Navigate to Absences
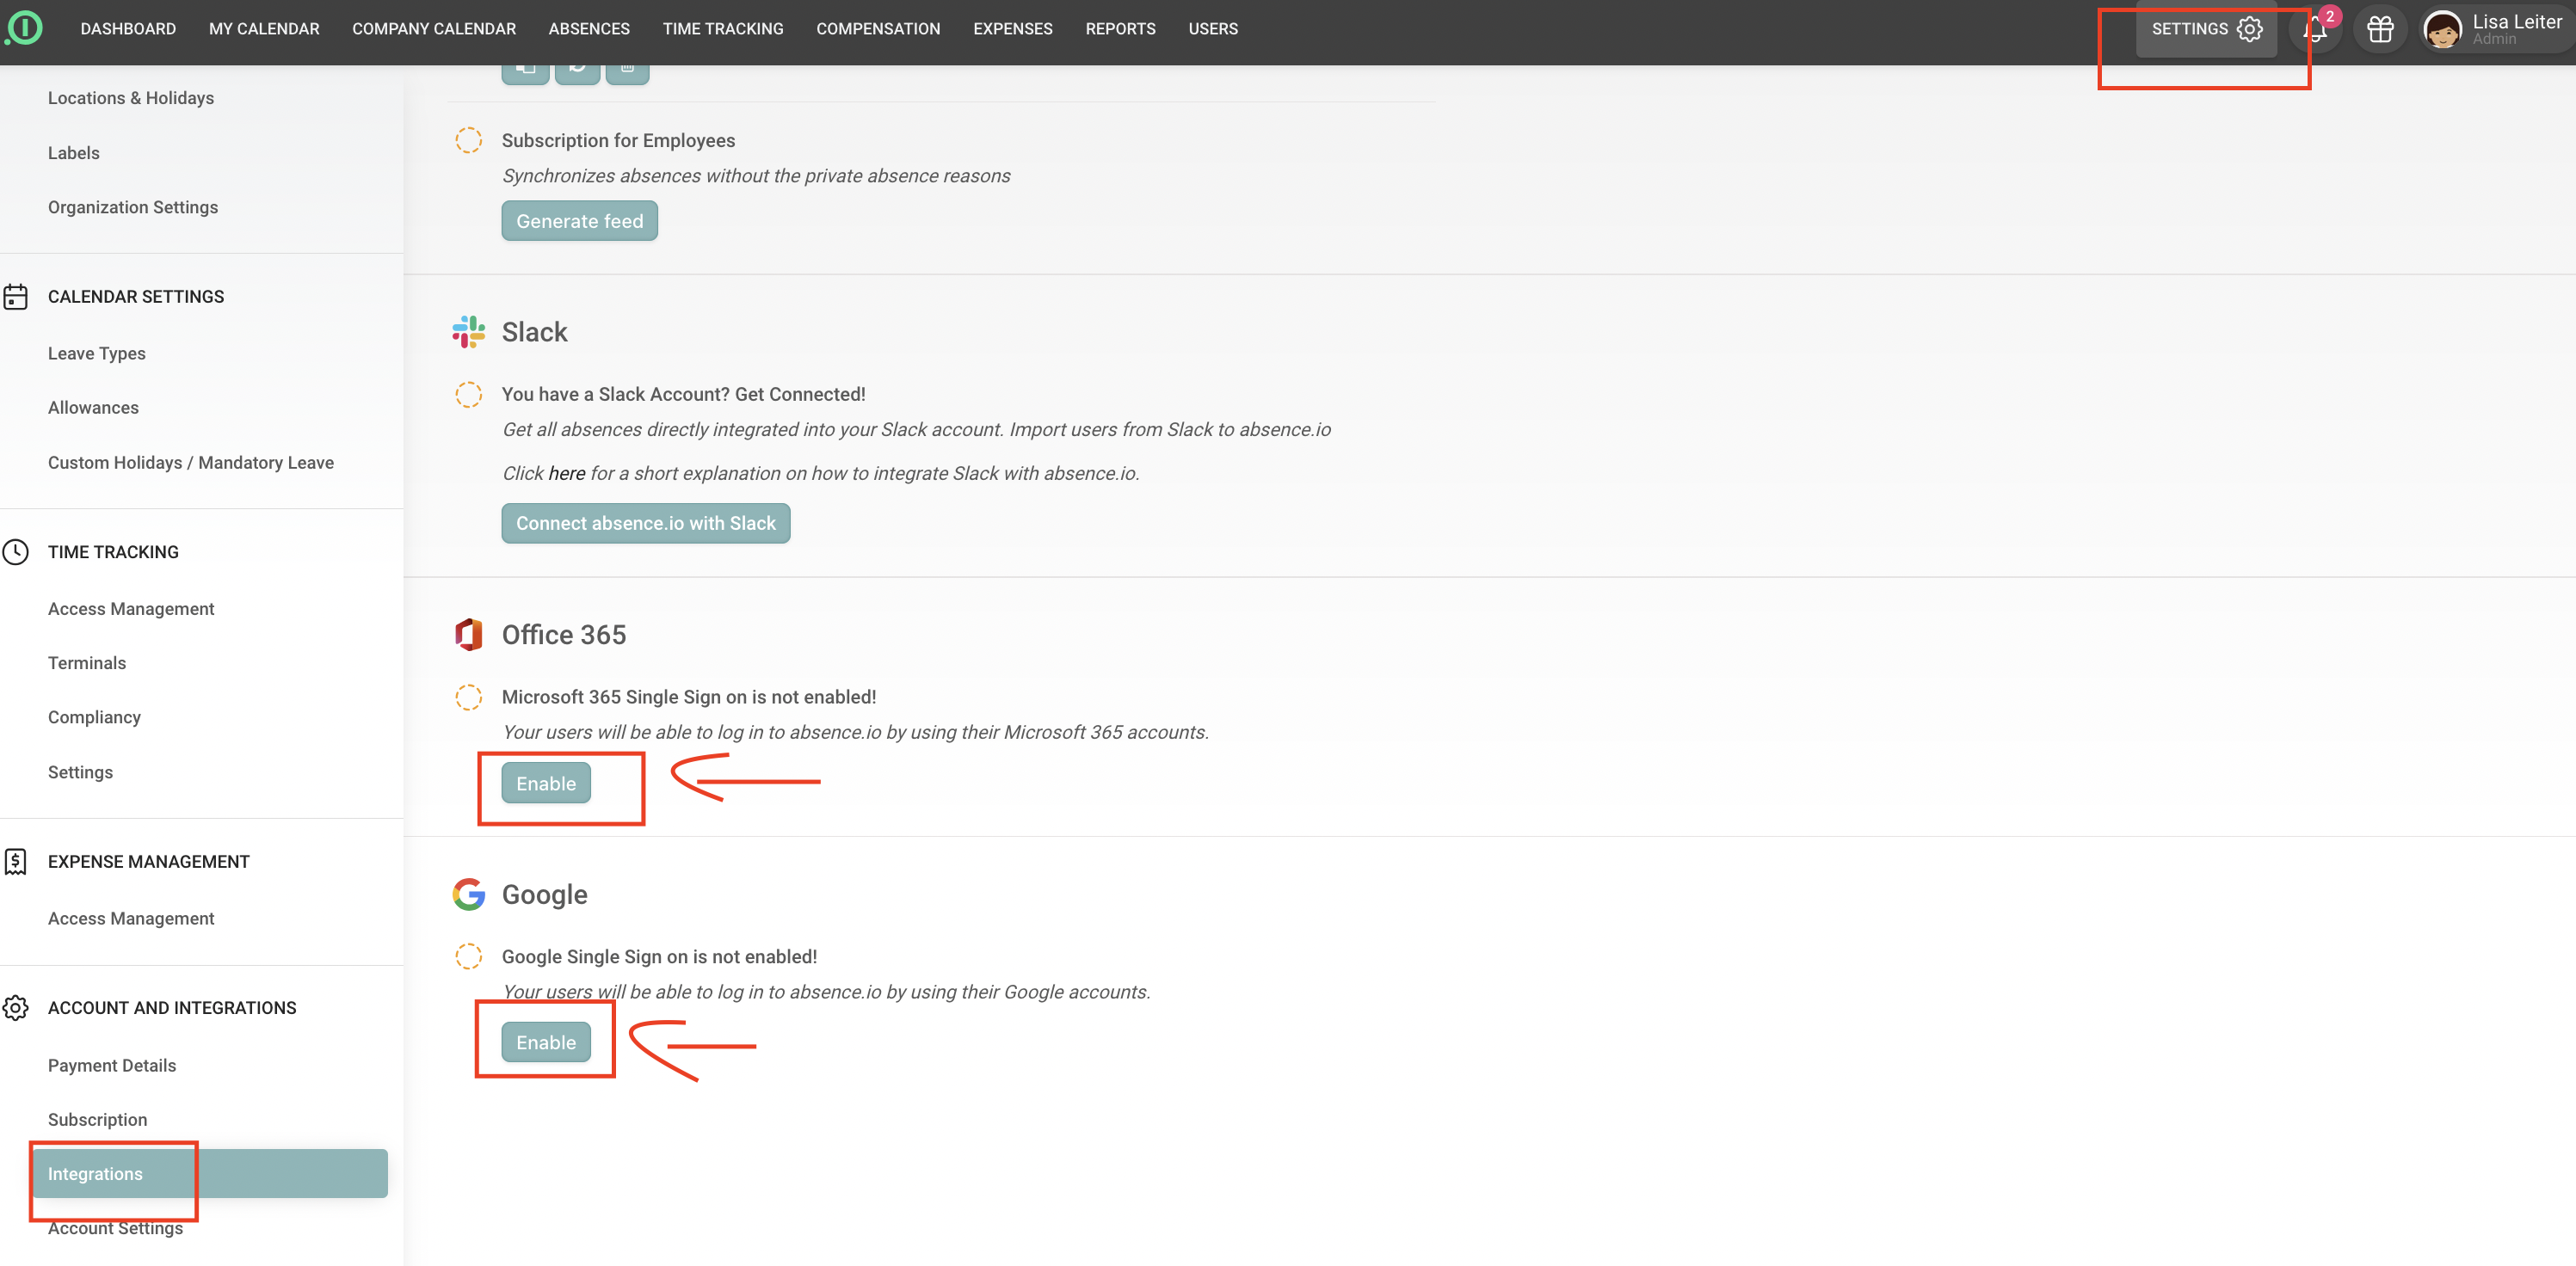The width and height of the screenshot is (2576, 1266). pyautogui.click(x=589, y=29)
